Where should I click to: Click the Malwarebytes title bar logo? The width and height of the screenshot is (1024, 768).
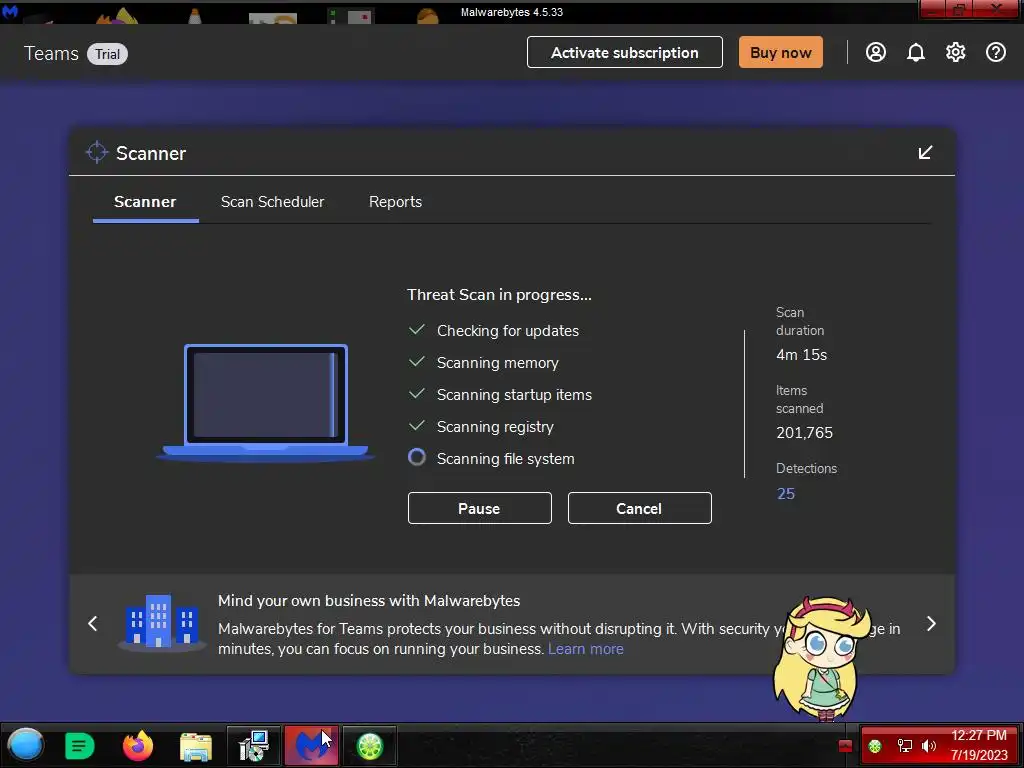(10, 11)
